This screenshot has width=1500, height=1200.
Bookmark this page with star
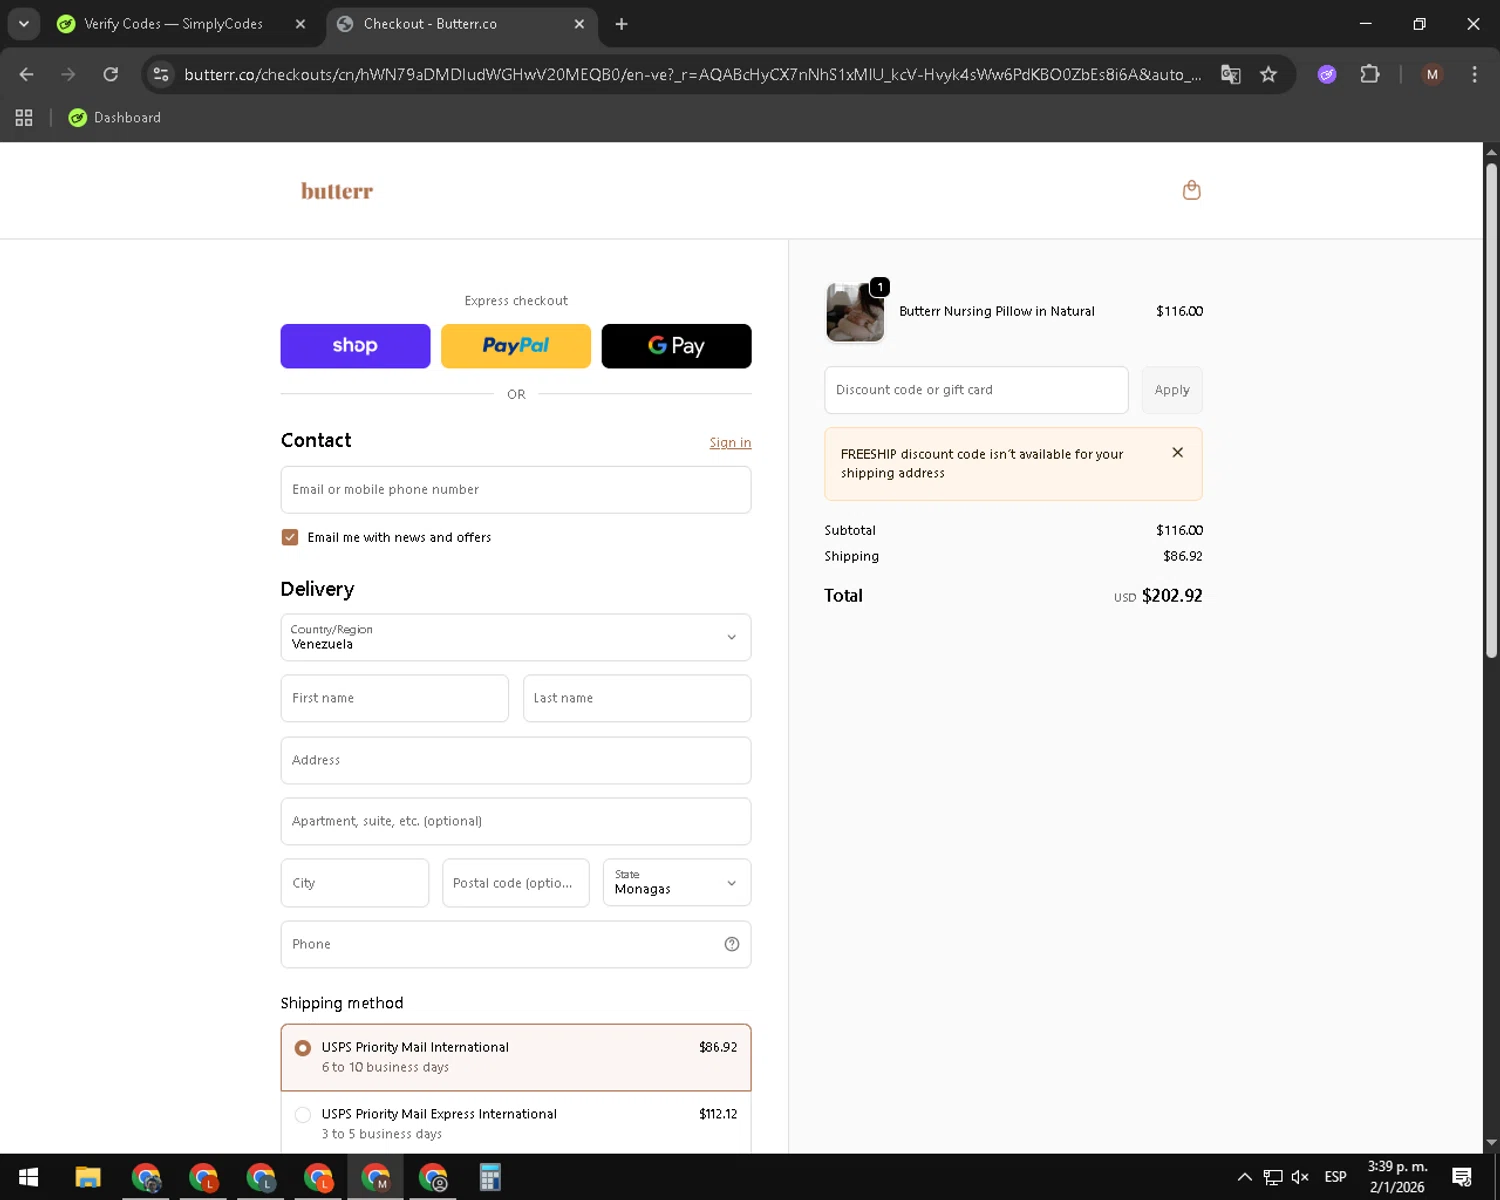tap(1269, 74)
